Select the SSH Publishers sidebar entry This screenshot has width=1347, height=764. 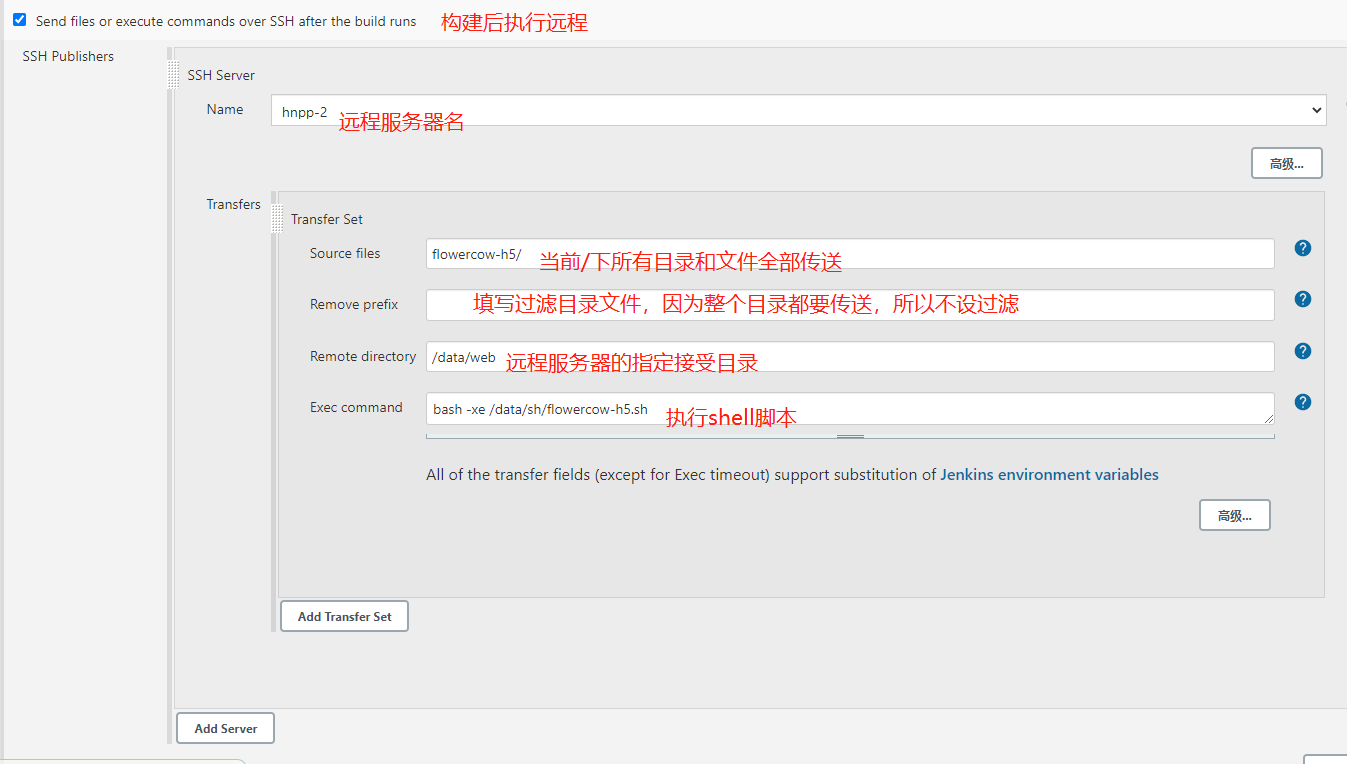(x=68, y=56)
